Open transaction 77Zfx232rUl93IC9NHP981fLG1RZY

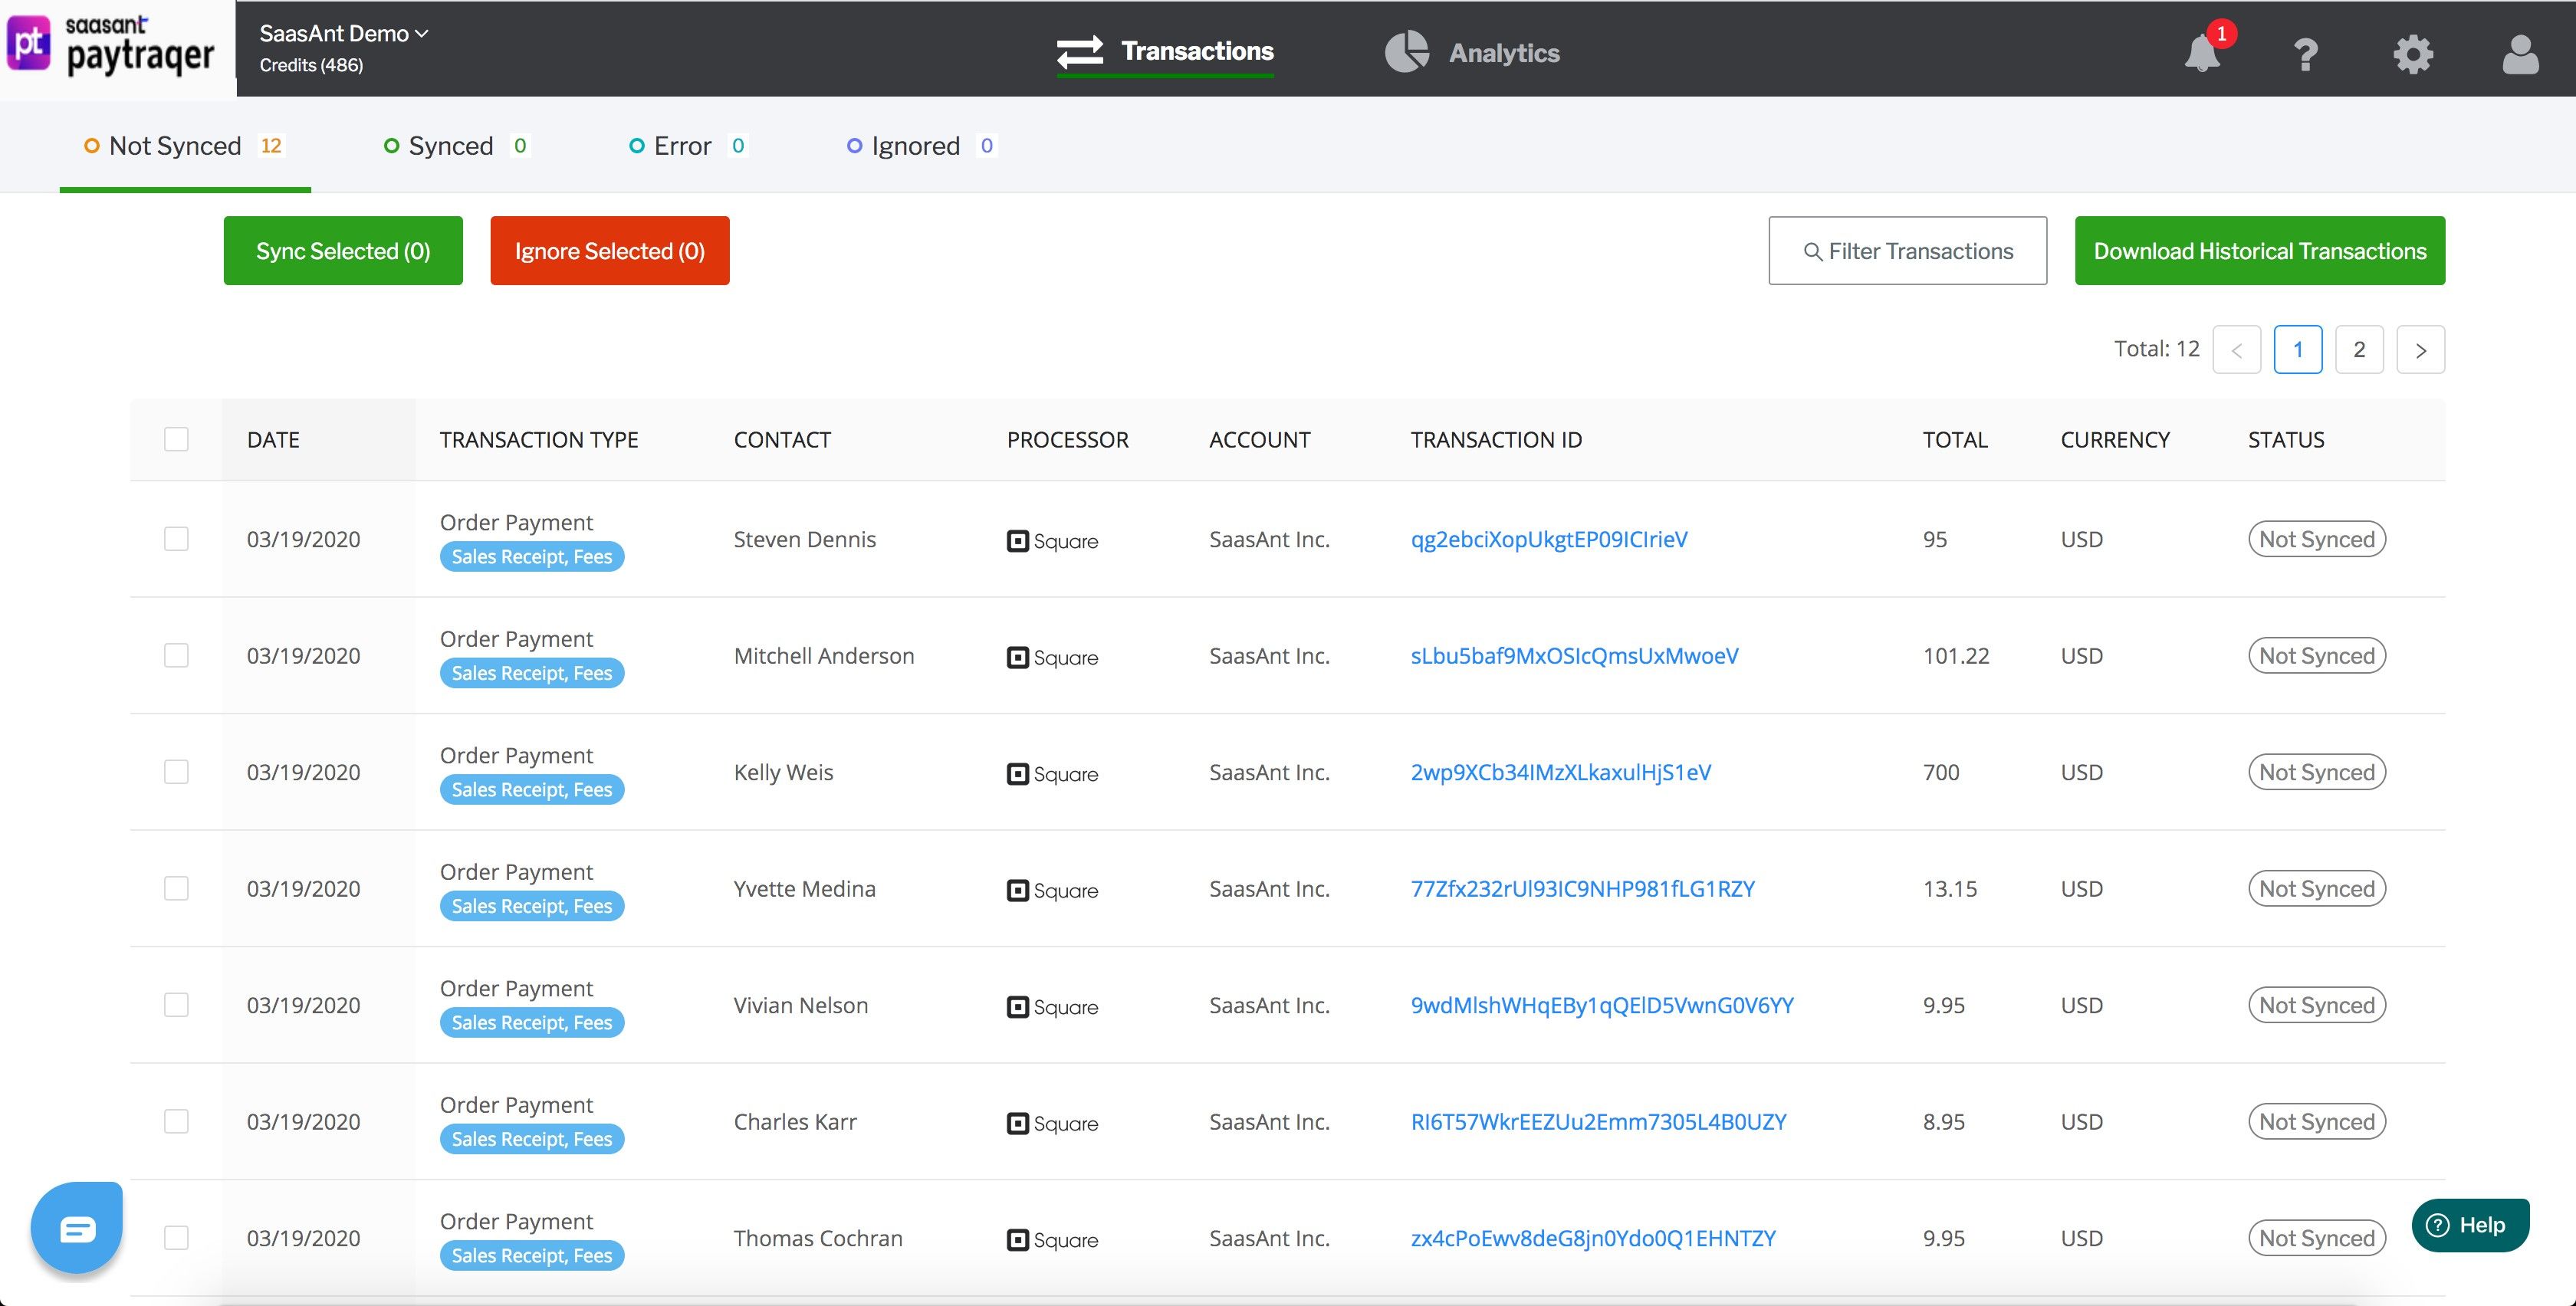point(1583,888)
